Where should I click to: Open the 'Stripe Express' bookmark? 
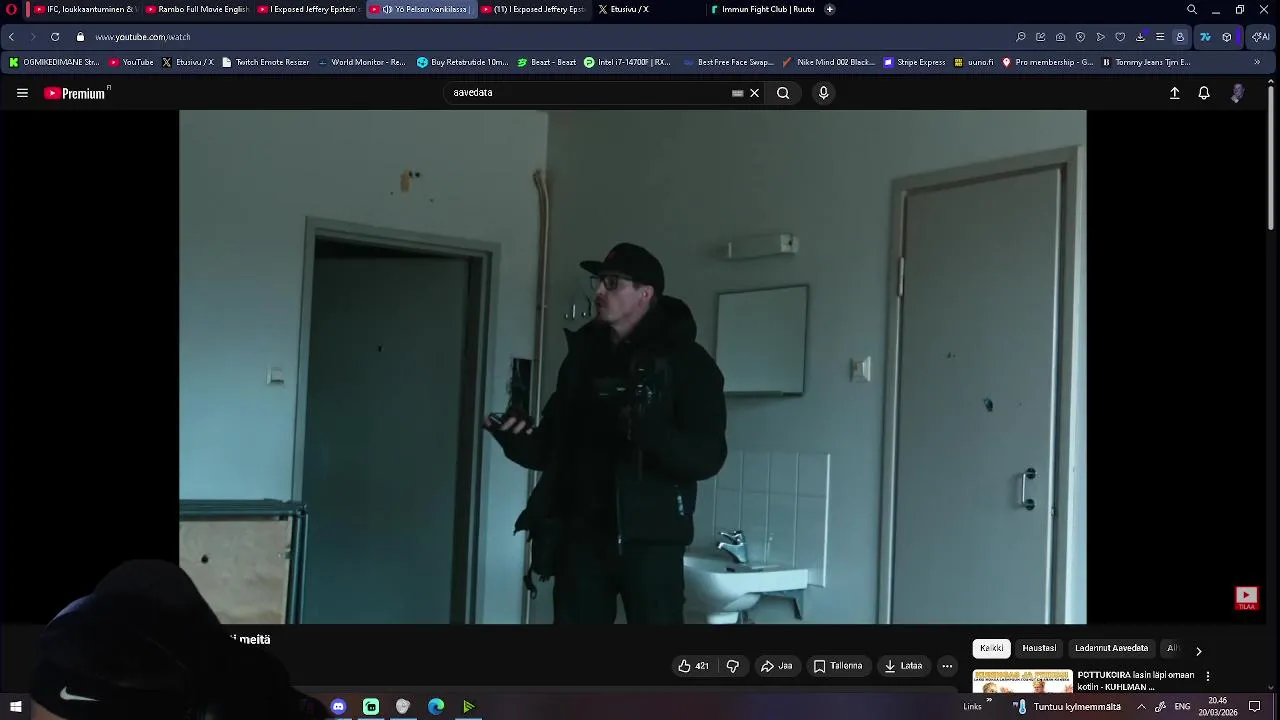914,62
